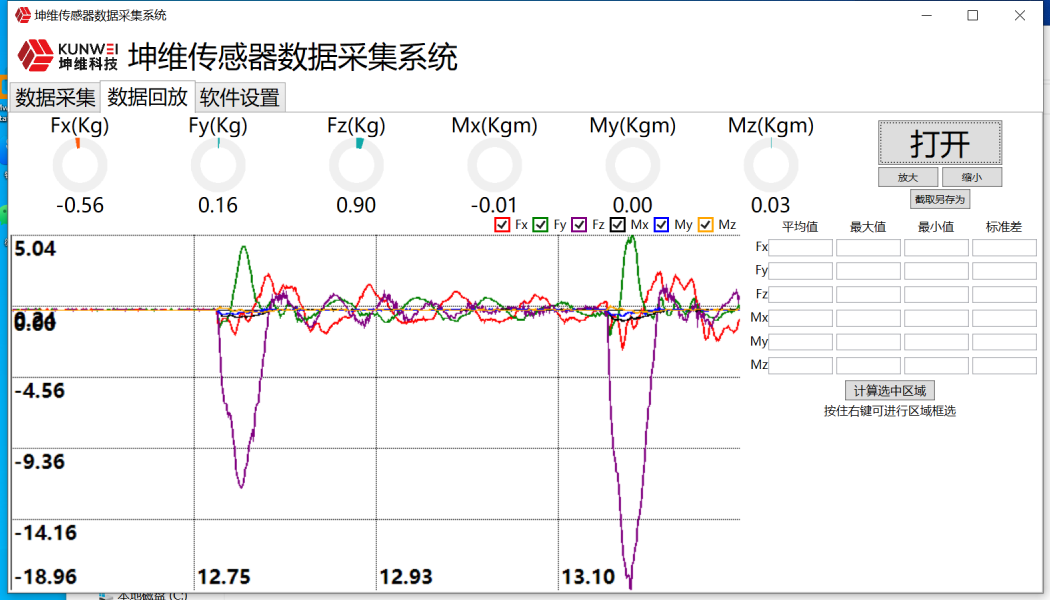Click the KUNWEI logo in header
Screen dimensions: 1050x600
pos(67,56)
